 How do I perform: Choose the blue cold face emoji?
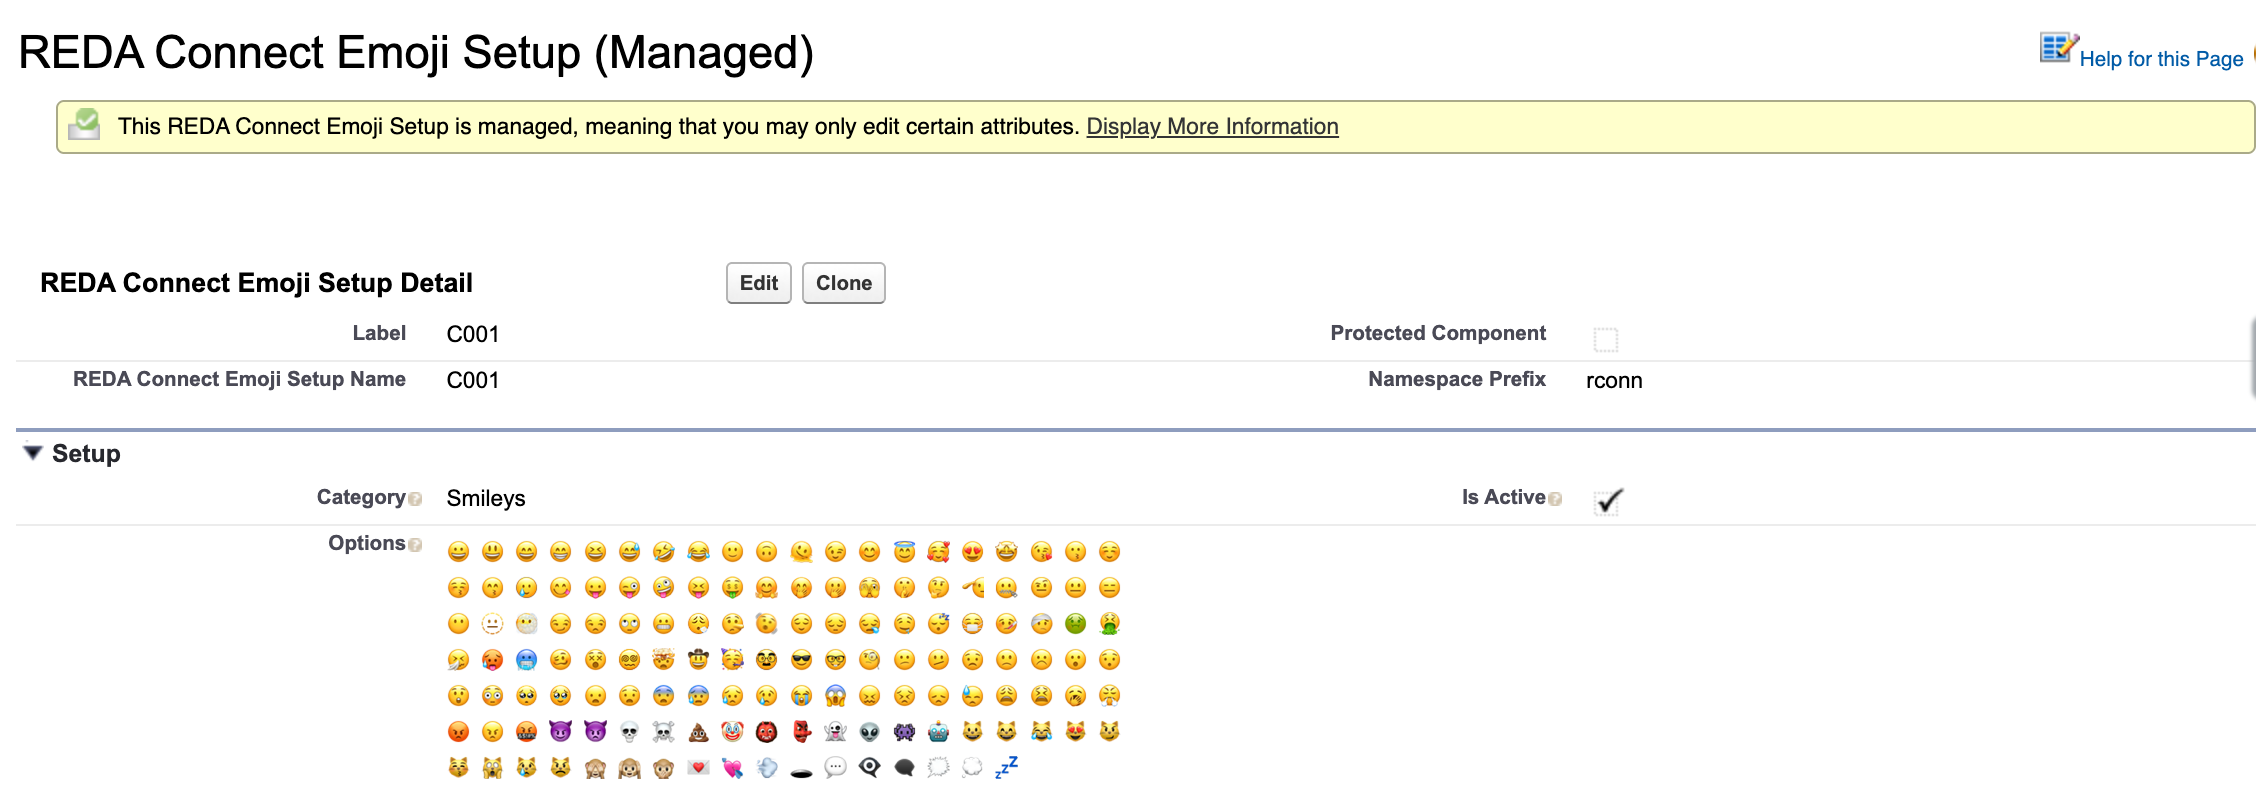click(527, 659)
